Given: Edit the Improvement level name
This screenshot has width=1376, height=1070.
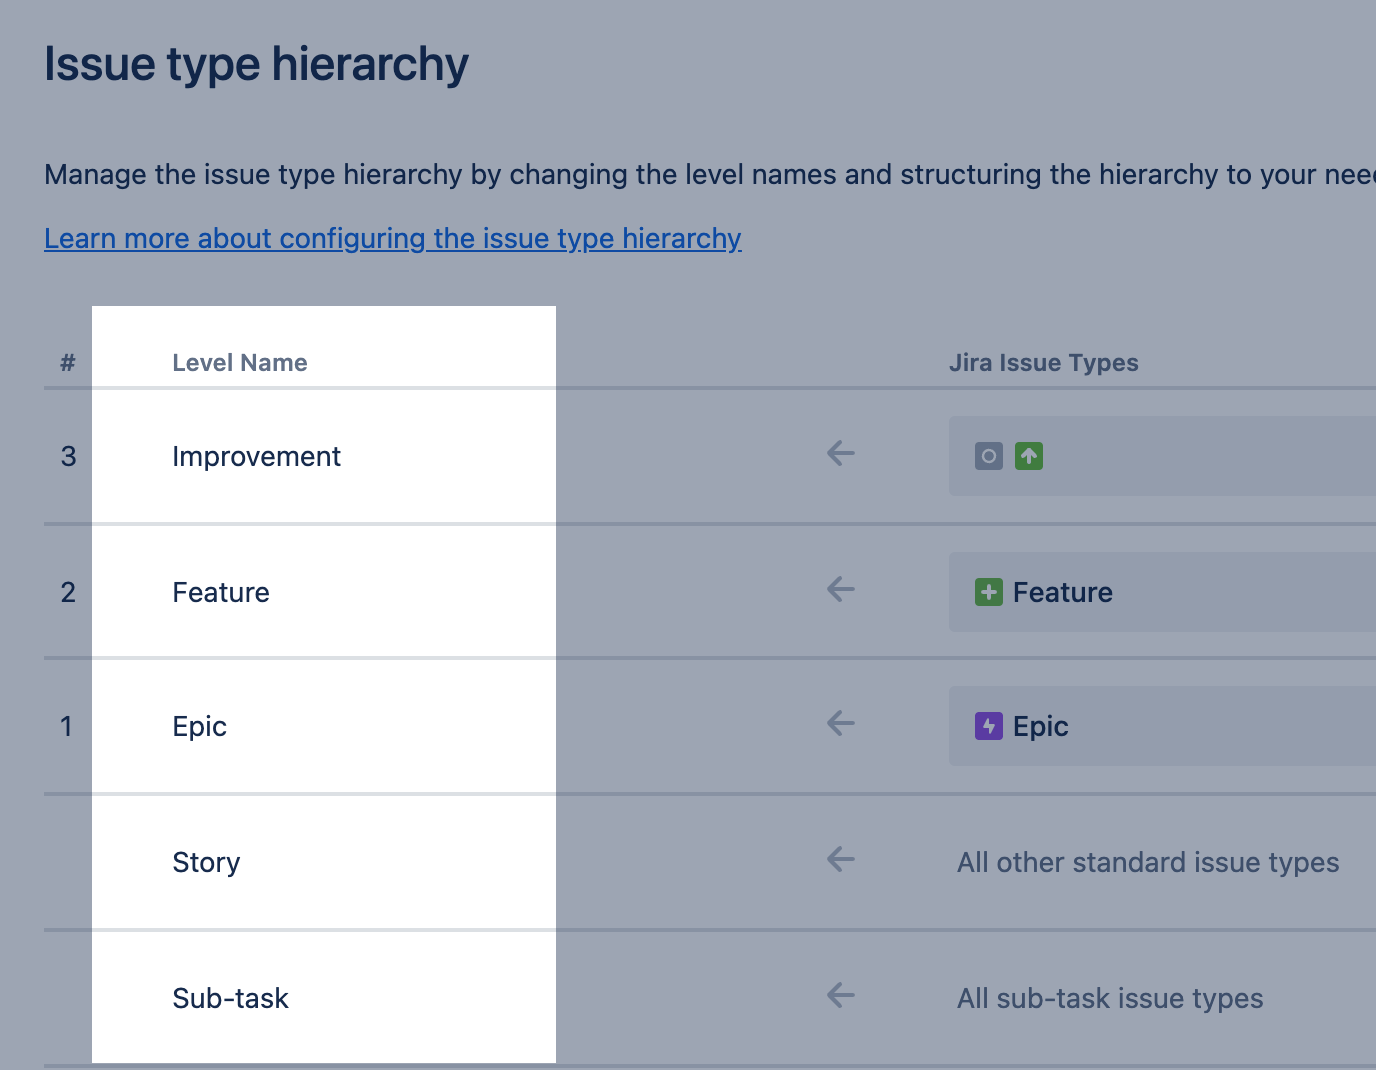Looking at the screenshot, I should click(256, 457).
